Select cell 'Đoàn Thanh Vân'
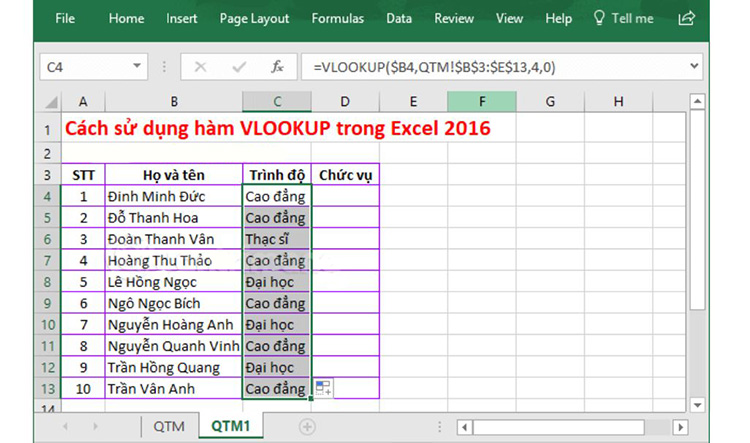 coord(174,239)
